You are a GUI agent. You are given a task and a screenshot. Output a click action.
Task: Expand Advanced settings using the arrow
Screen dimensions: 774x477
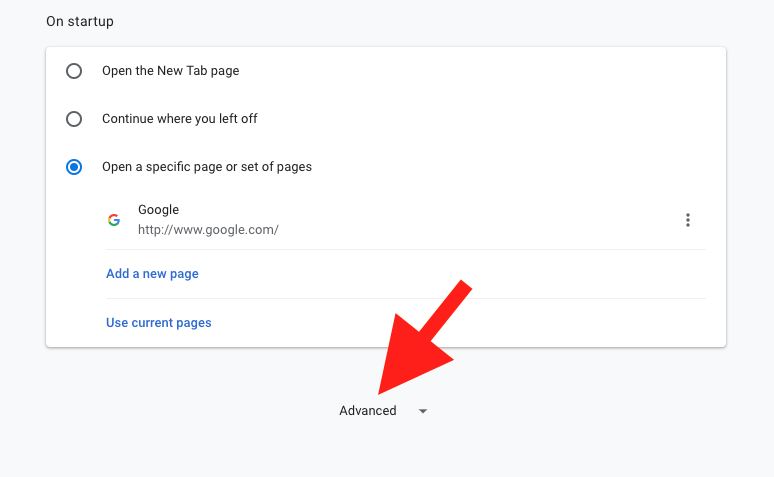pyautogui.click(x=423, y=411)
